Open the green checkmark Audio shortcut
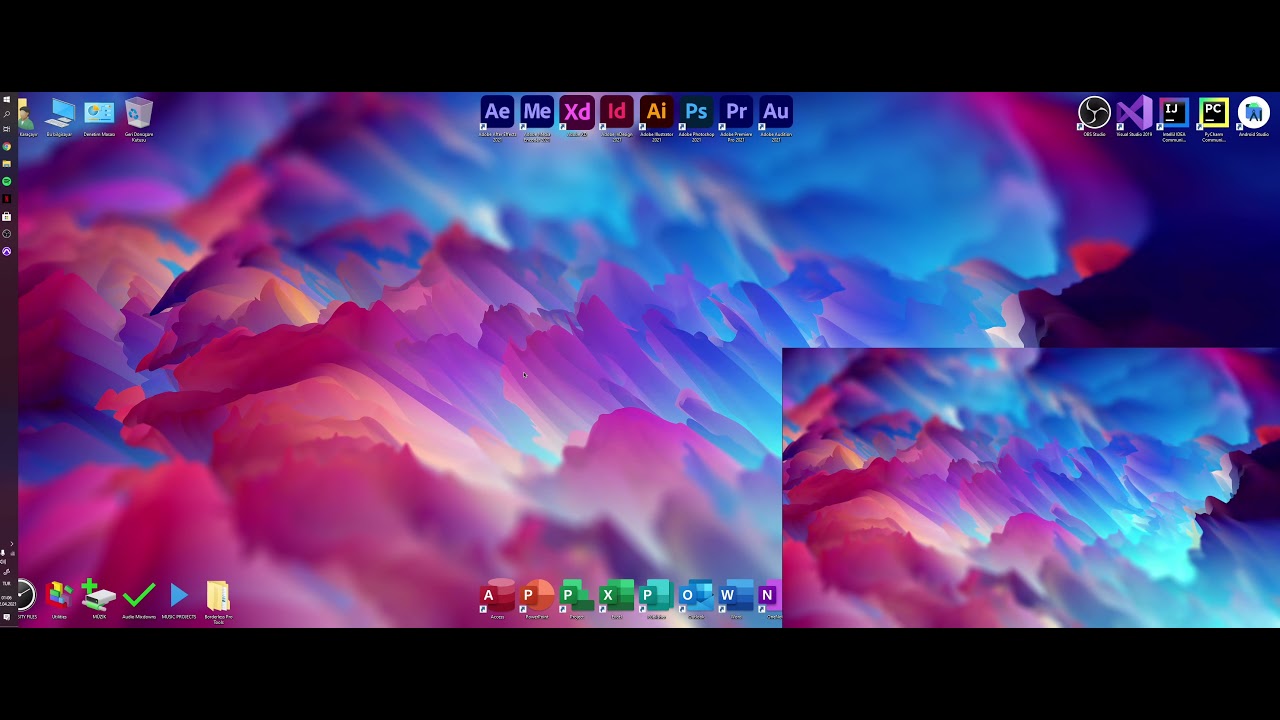Image resolution: width=1280 pixels, height=720 pixels. [139, 600]
